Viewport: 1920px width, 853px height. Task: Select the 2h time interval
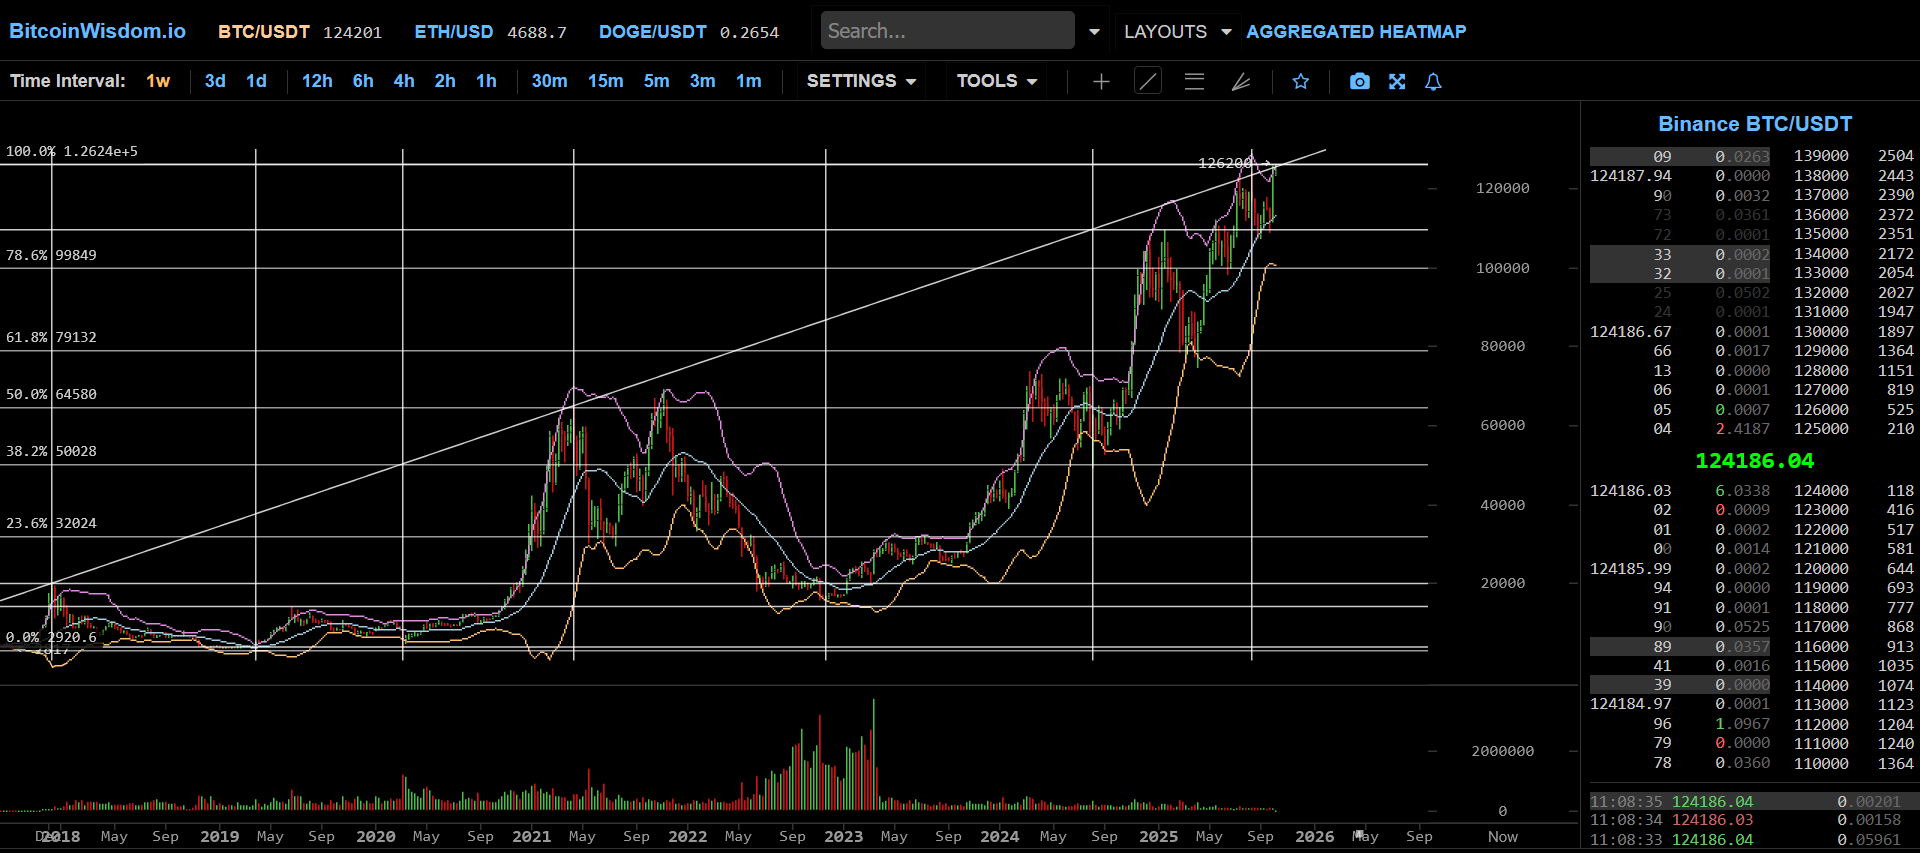445,81
